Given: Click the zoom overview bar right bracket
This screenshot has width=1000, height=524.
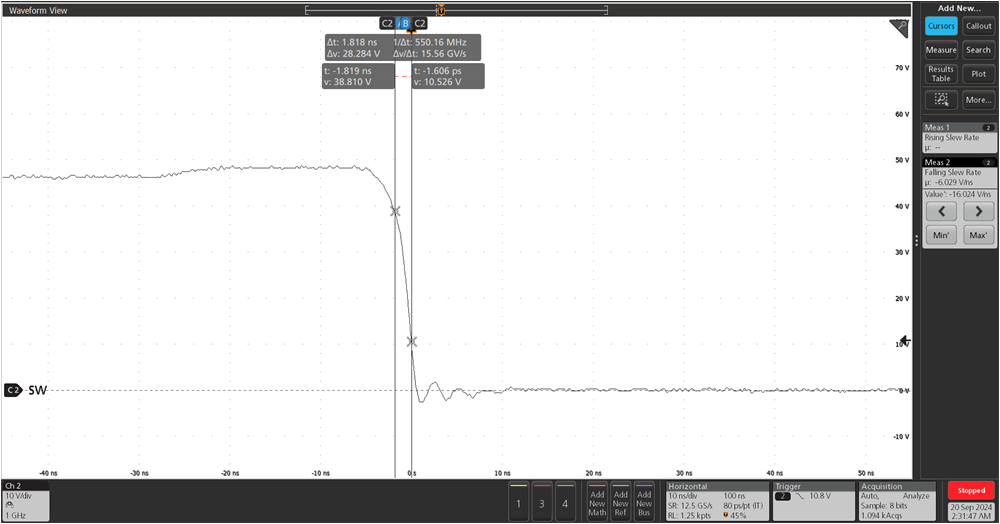Looking at the screenshot, I should pos(606,10).
